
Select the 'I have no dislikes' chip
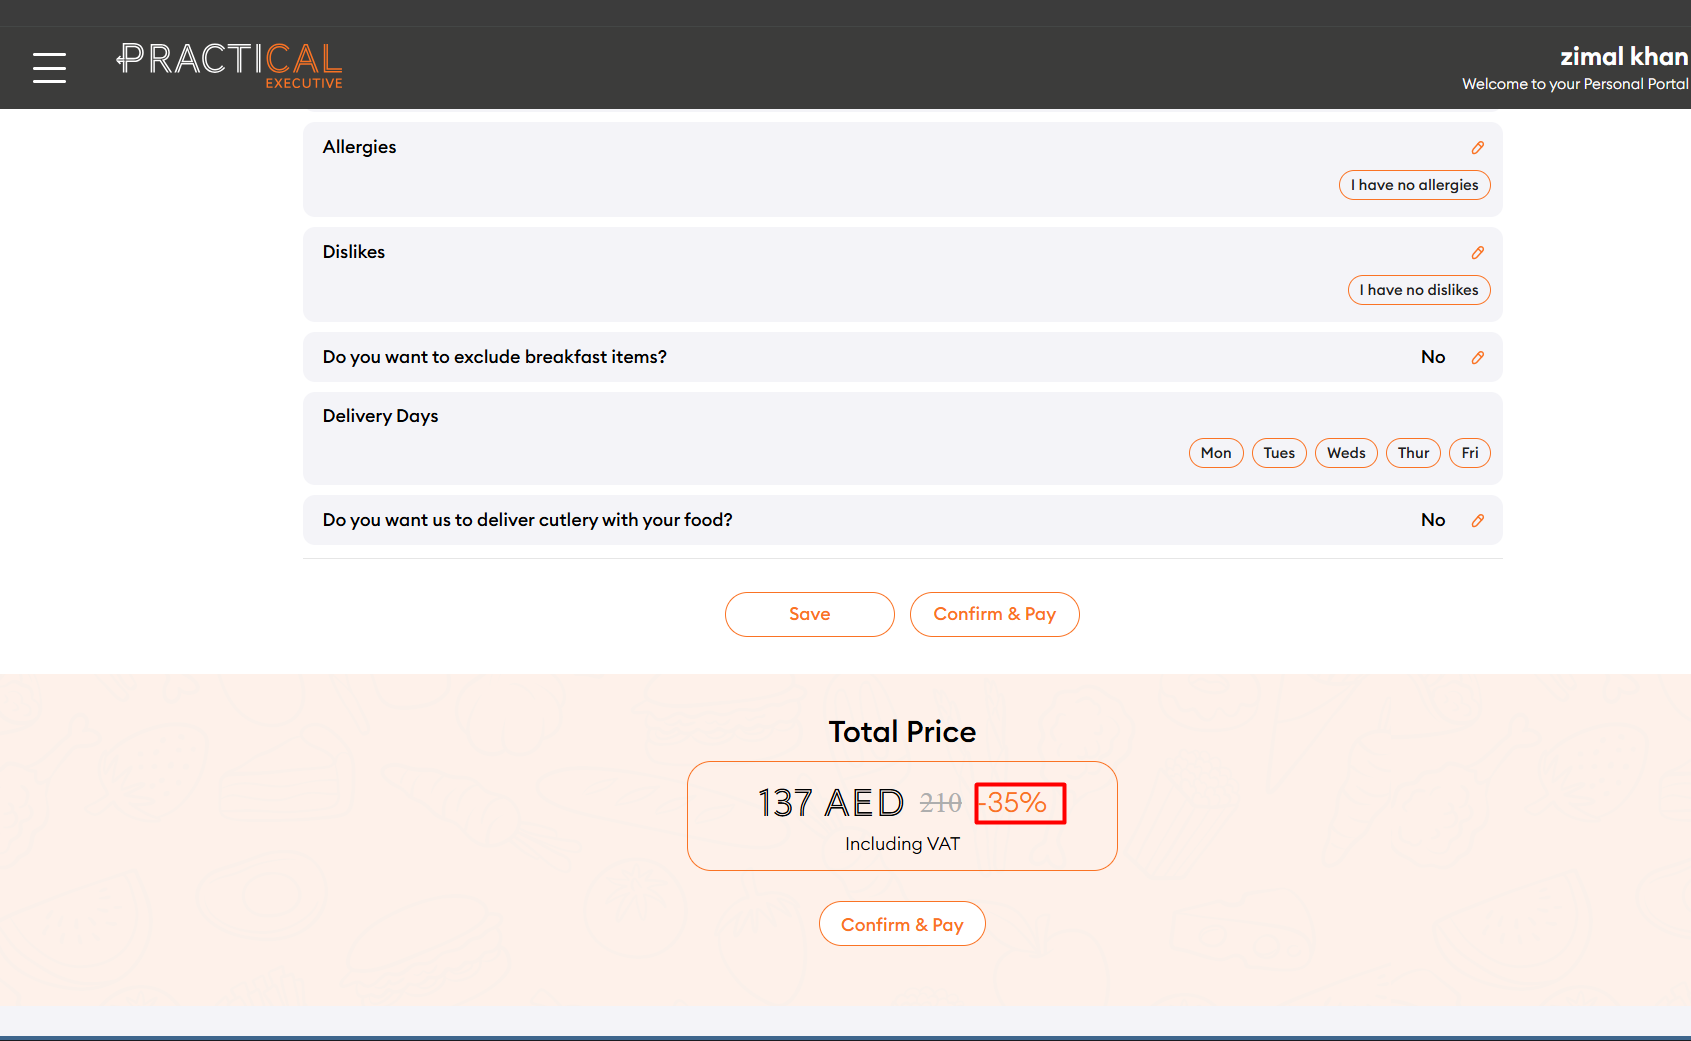[1418, 290]
